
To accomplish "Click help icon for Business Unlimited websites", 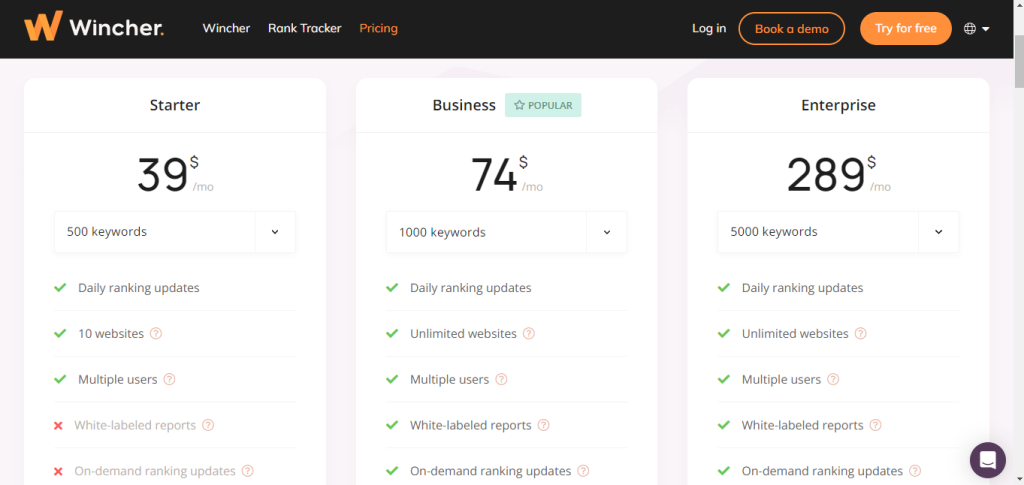I will (x=529, y=334).
